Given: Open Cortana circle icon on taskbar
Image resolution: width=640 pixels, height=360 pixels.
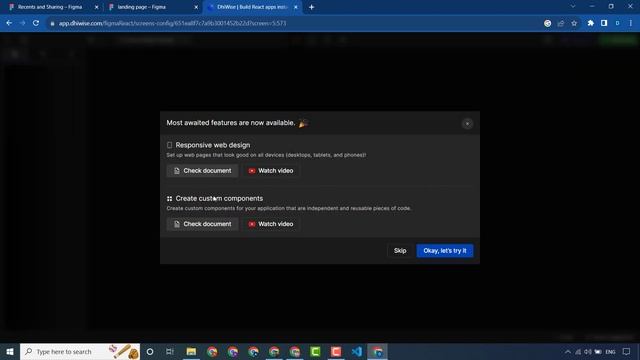Looking at the screenshot, I should pyautogui.click(x=150, y=351).
